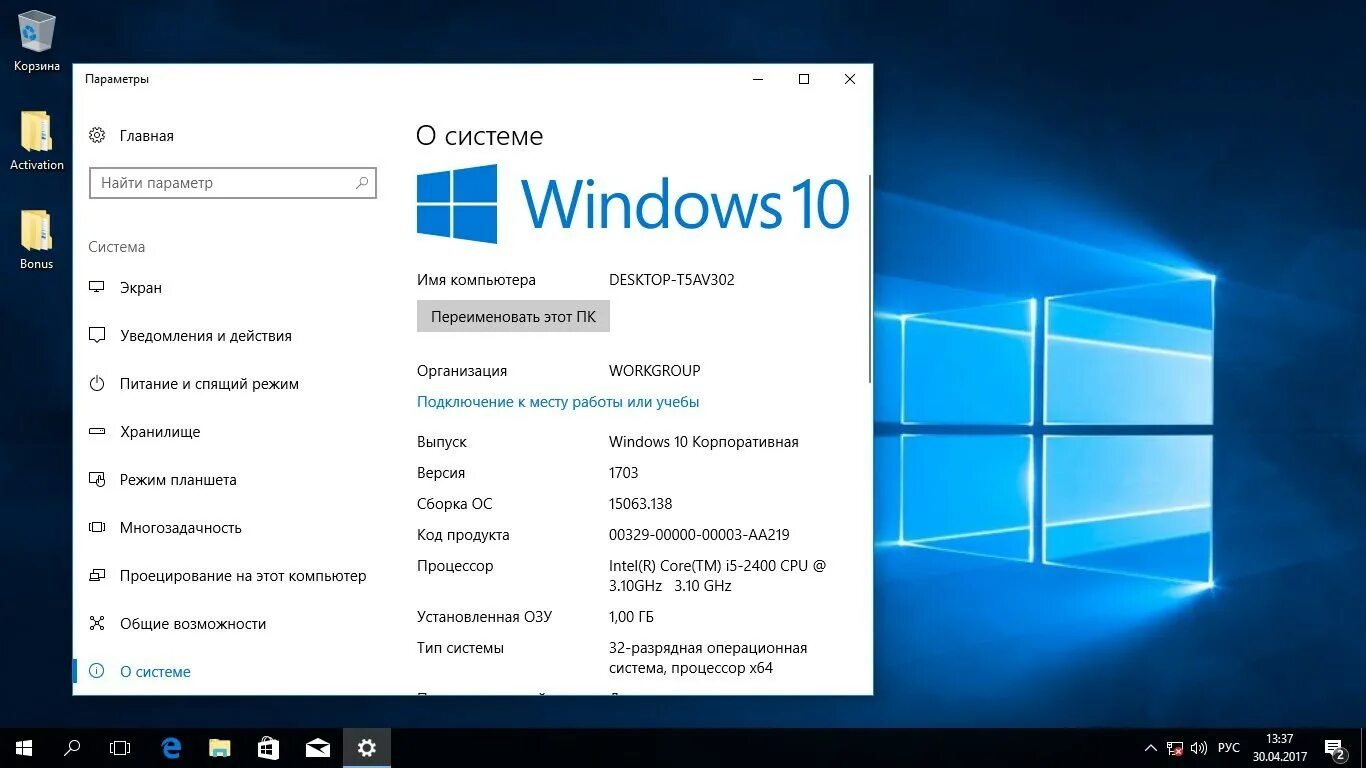Click the РУС input language indicator
Image resolution: width=1366 pixels, height=768 pixels.
point(1229,748)
